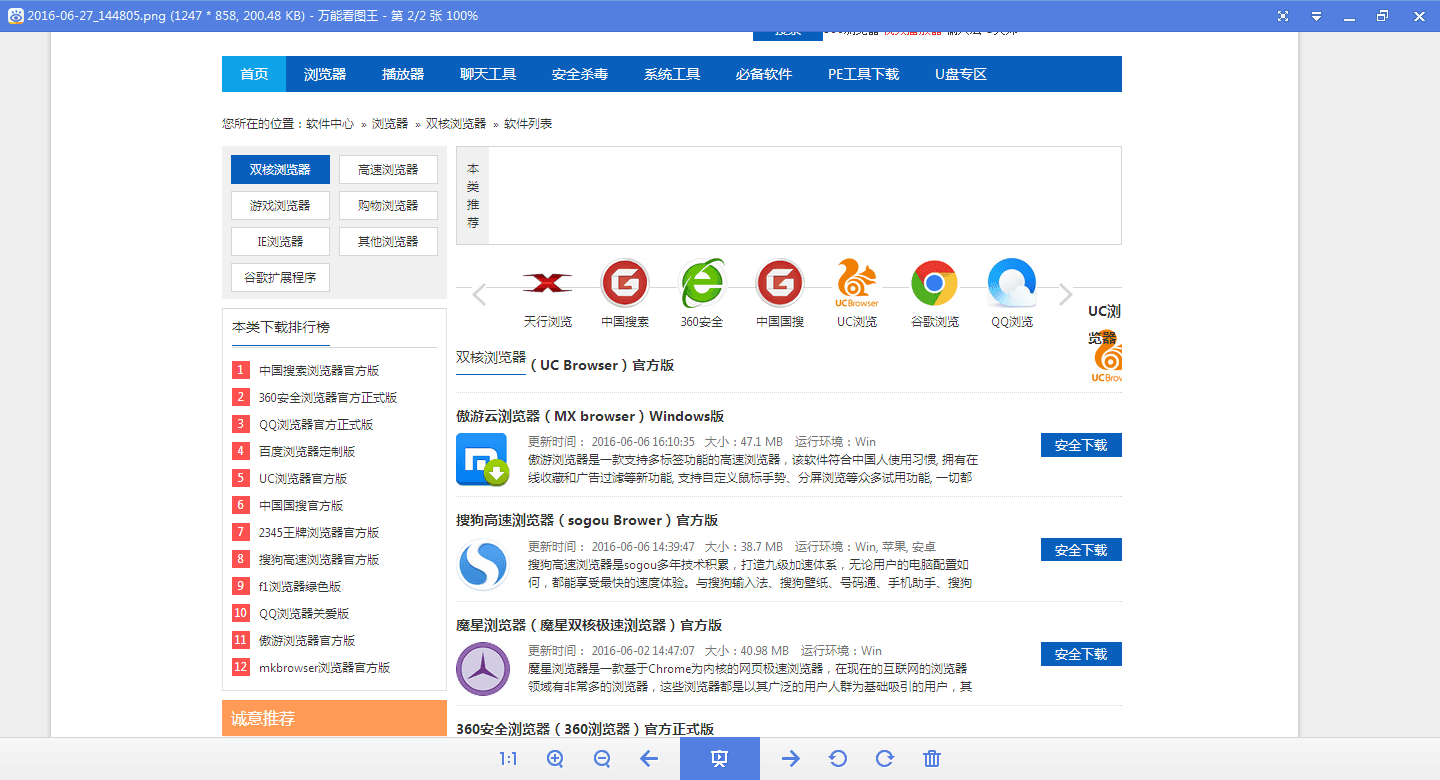1440x780 pixels.
Task: Rotate image counterclockwise
Action: pyautogui.click(x=838, y=759)
